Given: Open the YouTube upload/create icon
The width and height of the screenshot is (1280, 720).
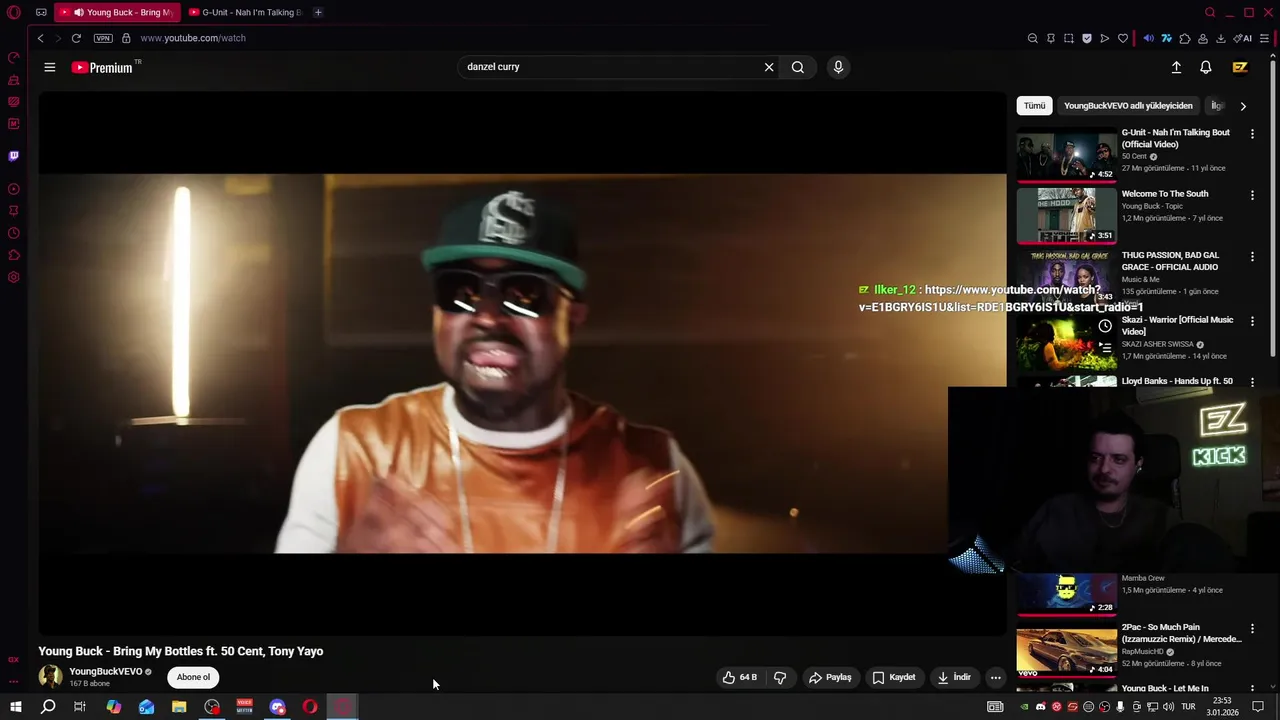Looking at the screenshot, I should [1176, 67].
